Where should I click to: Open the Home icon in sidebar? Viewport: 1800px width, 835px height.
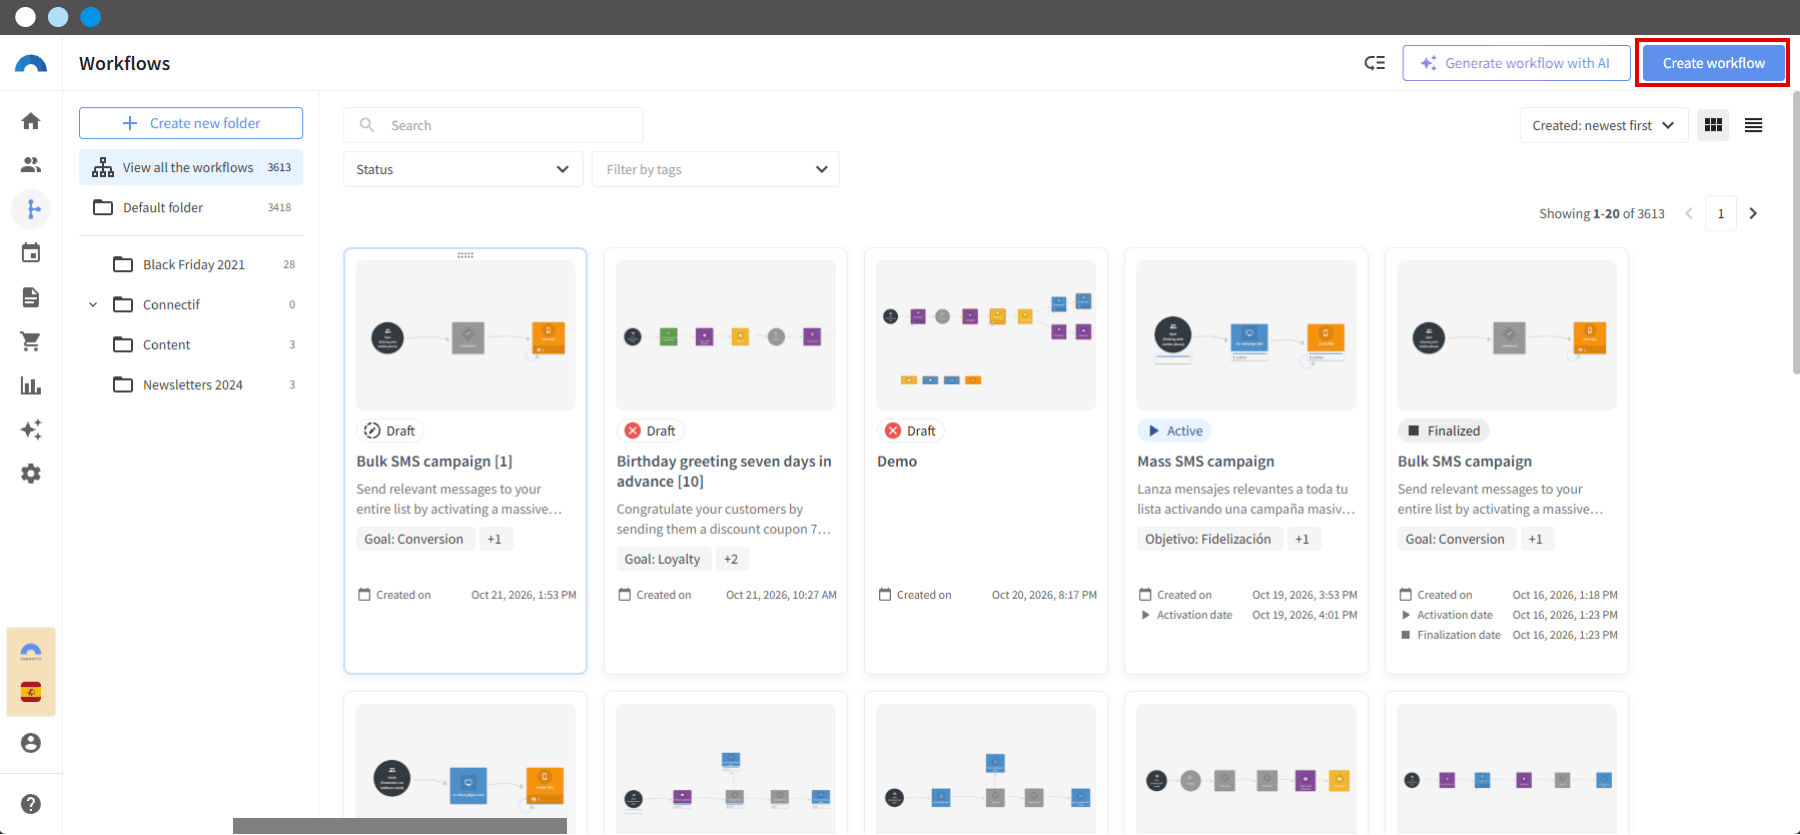(x=31, y=121)
